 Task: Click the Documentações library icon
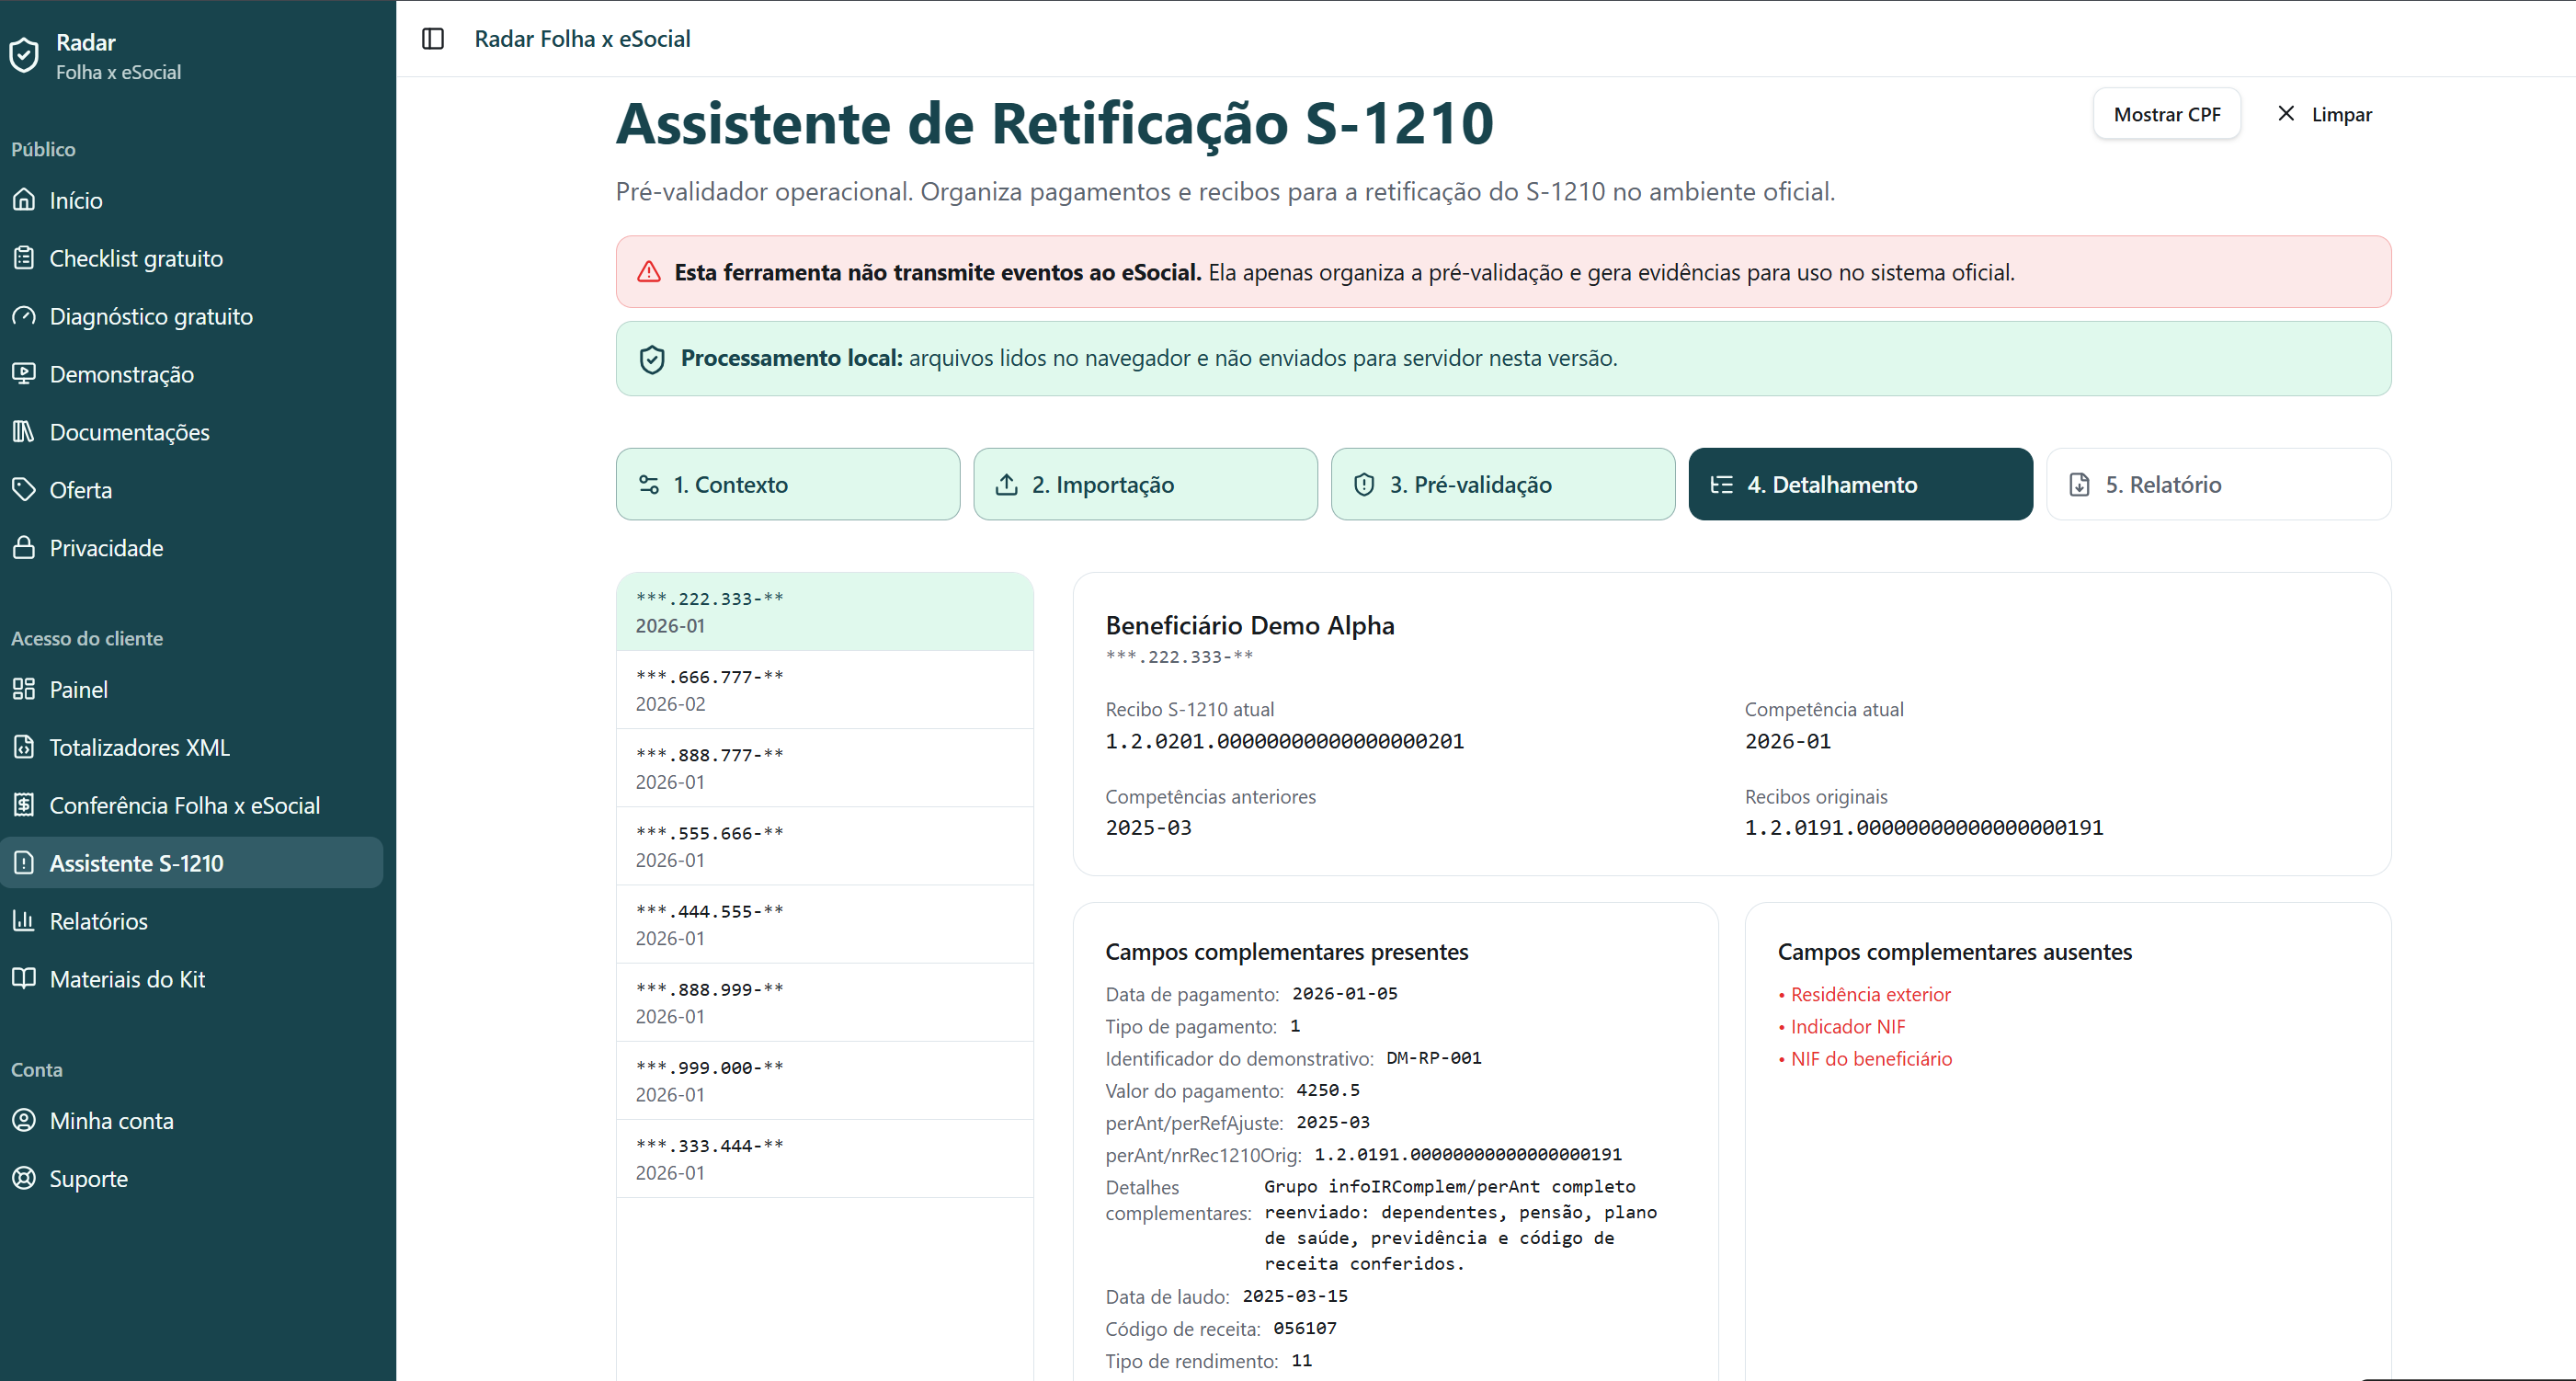point(24,432)
